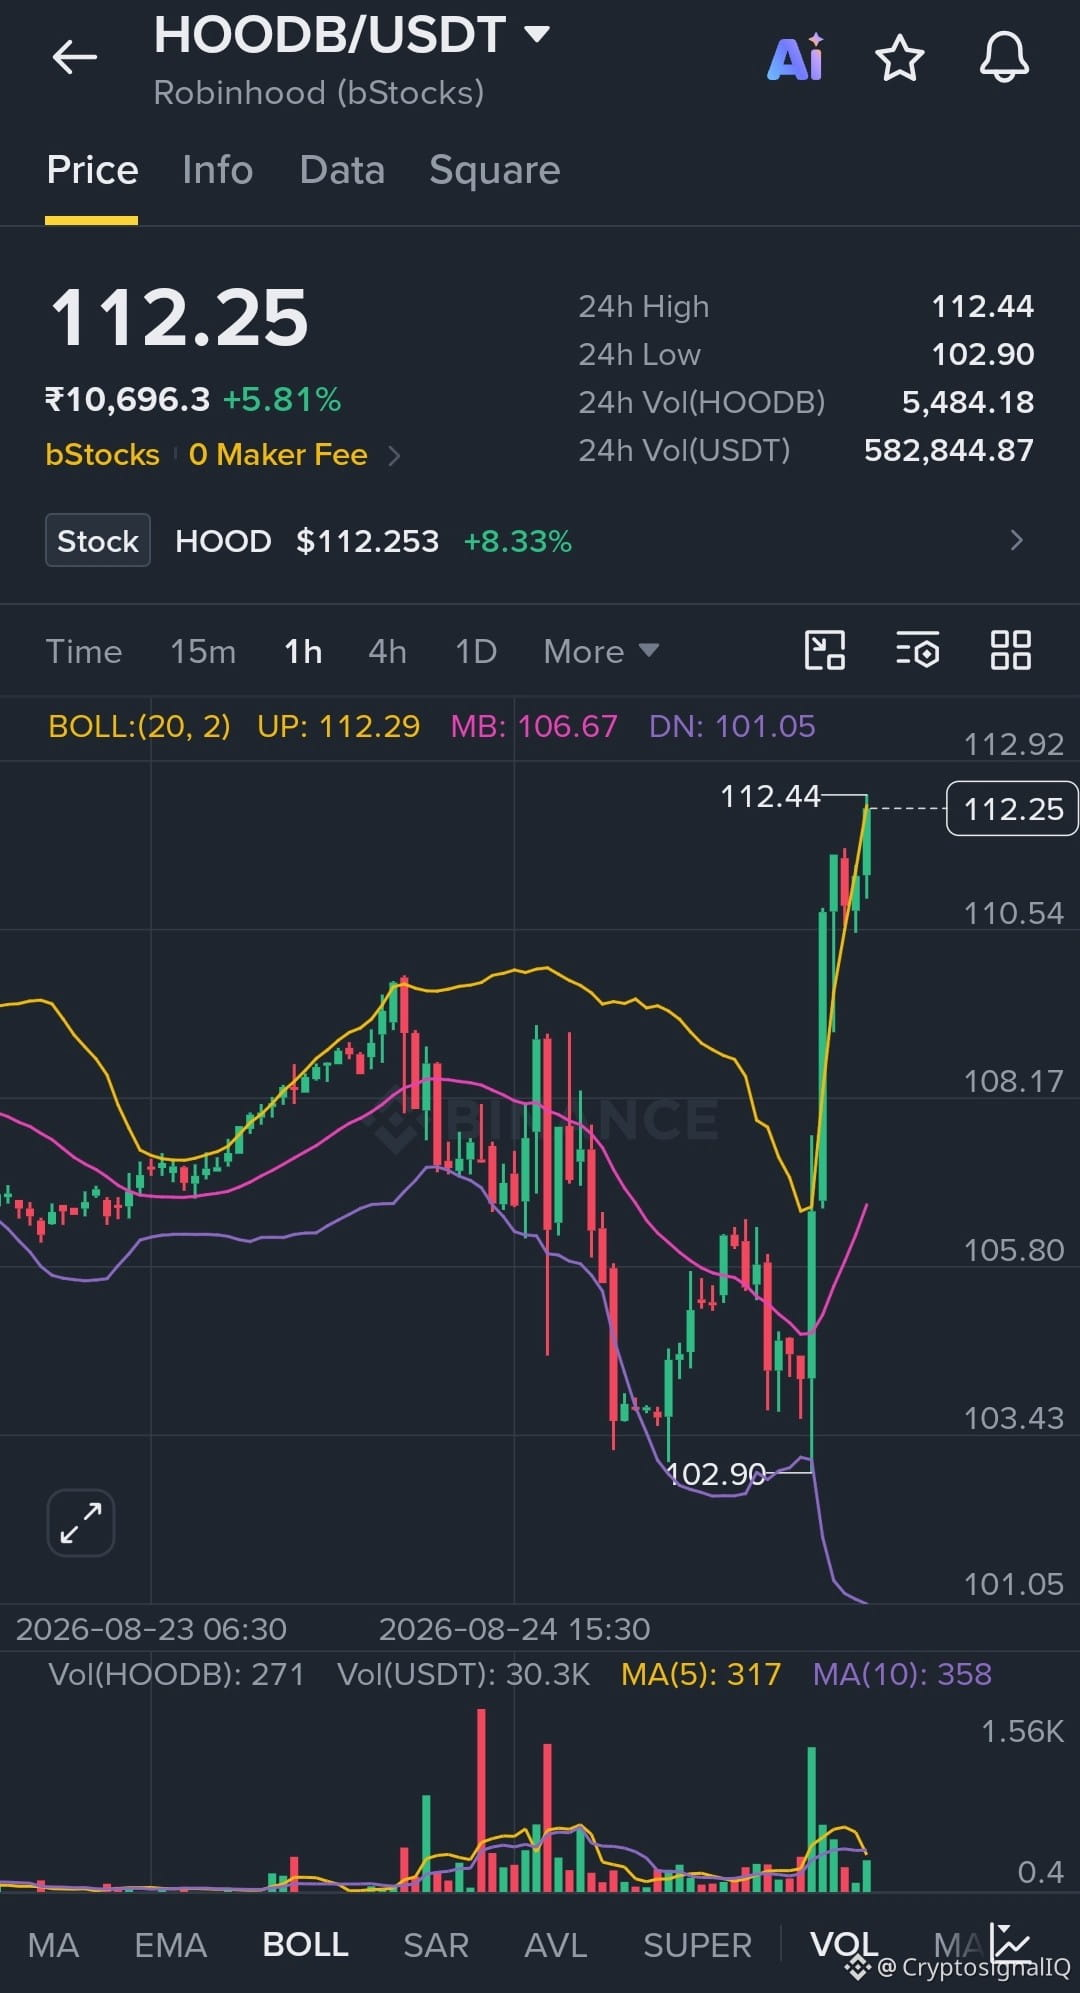This screenshot has height=1993, width=1080.
Task: Switch to the Data tab
Action: pos(342,170)
